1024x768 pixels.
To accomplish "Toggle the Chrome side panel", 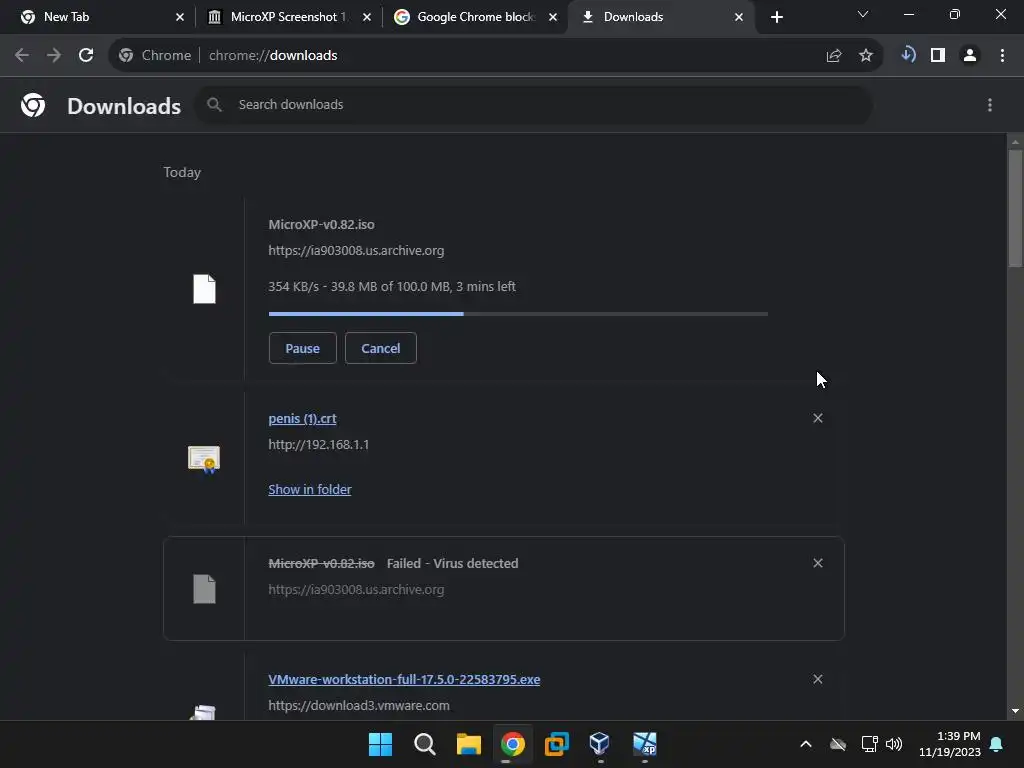I will click(938, 56).
